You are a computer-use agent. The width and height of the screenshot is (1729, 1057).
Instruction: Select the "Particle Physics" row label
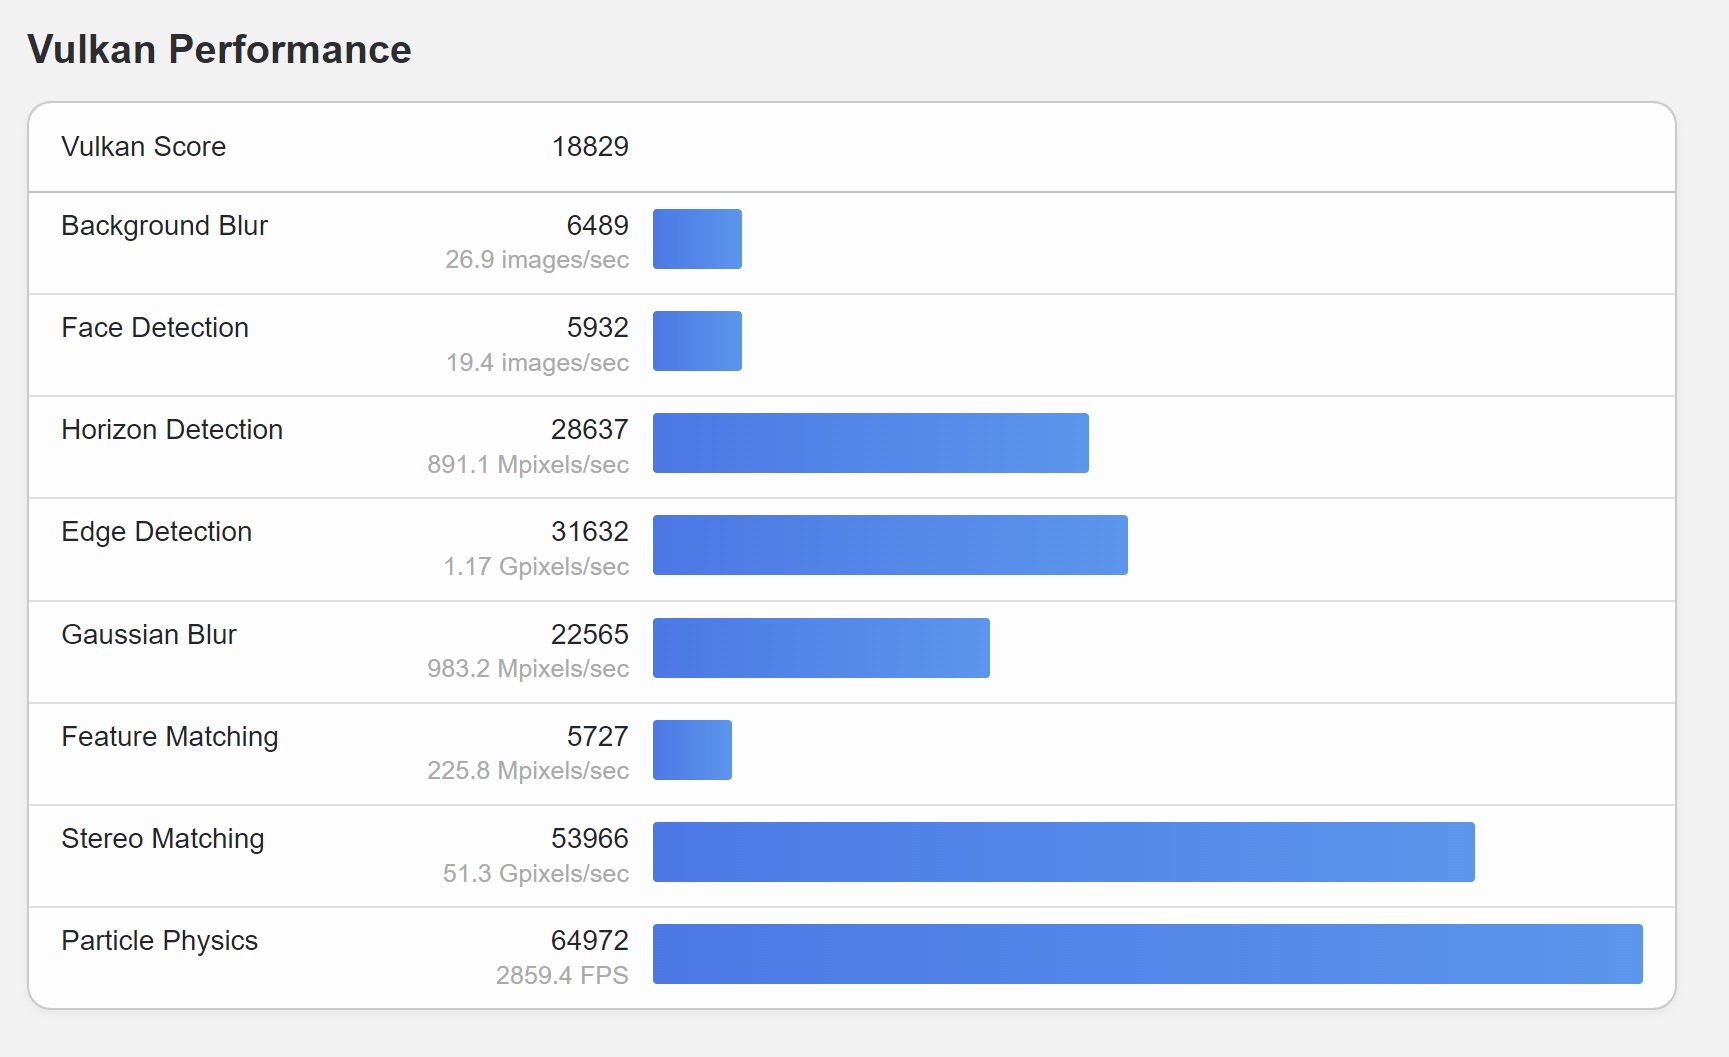(x=160, y=941)
